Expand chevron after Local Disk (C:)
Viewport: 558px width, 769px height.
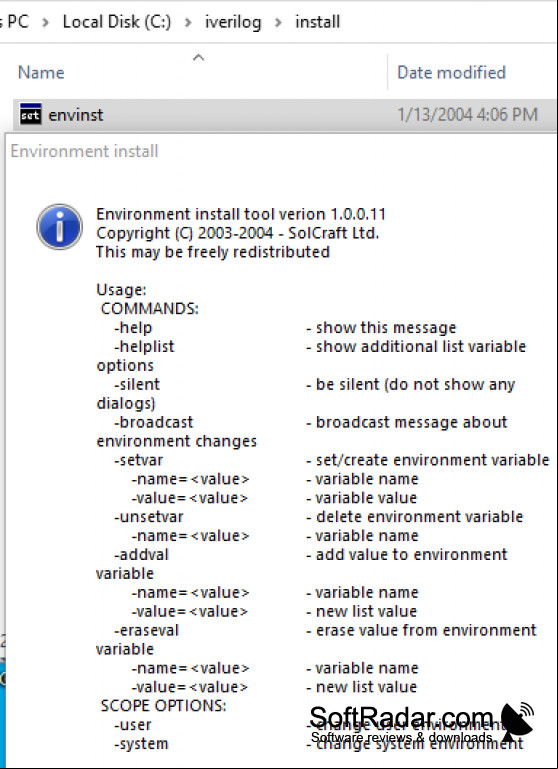pyautogui.click(x=188, y=23)
